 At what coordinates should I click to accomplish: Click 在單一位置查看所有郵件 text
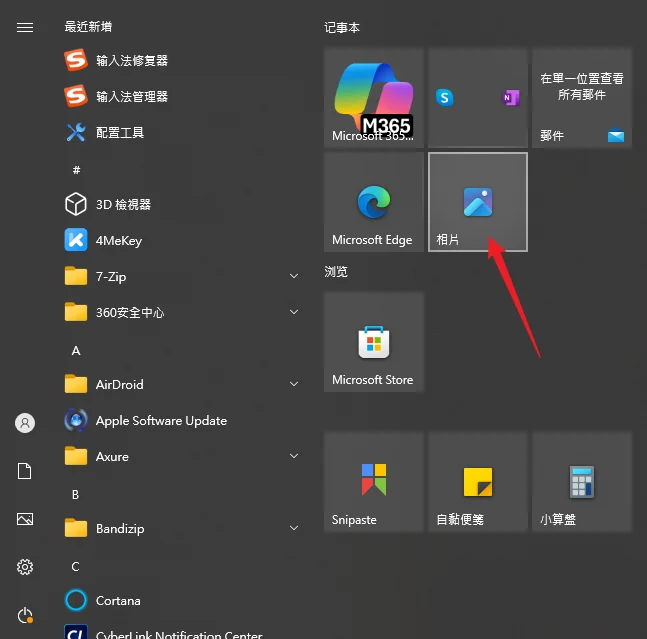(582, 86)
